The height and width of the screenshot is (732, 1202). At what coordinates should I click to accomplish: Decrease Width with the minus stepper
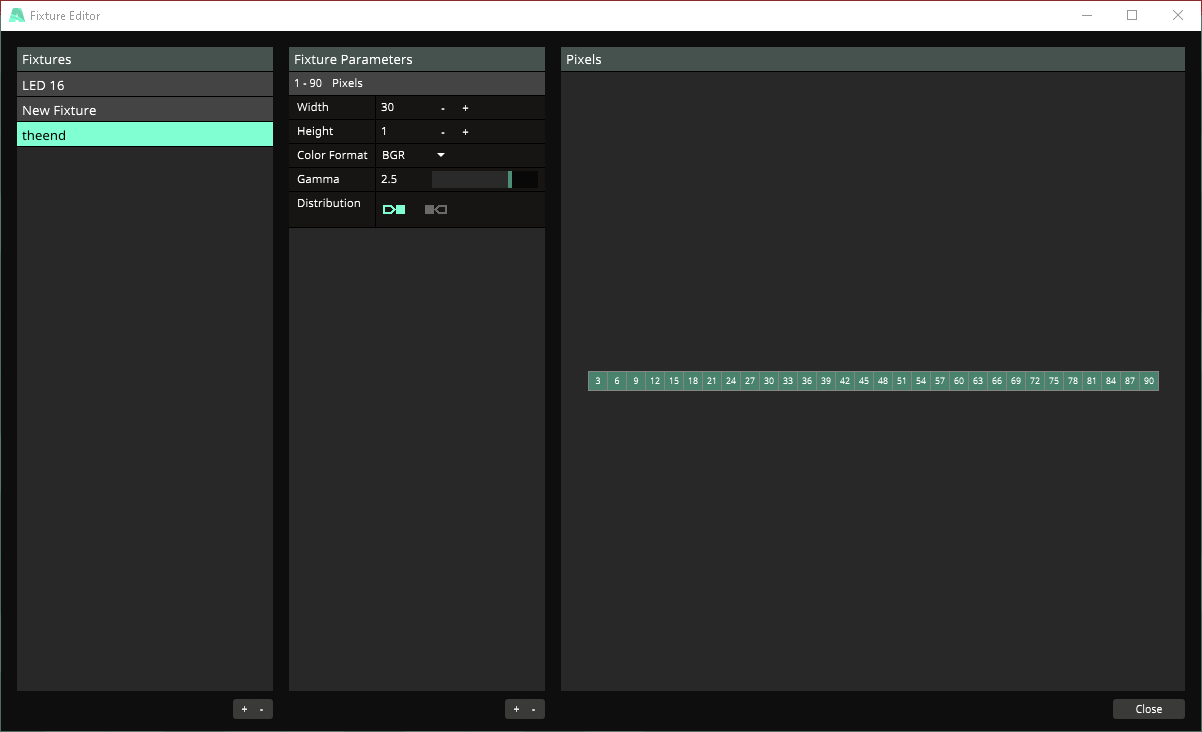(x=443, y=108)
